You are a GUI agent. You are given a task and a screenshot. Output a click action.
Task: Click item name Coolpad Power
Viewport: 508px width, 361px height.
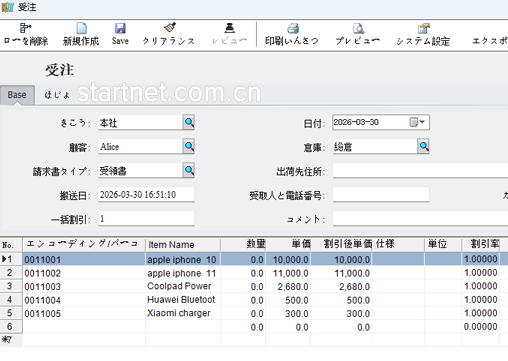[x=183, y=286]
